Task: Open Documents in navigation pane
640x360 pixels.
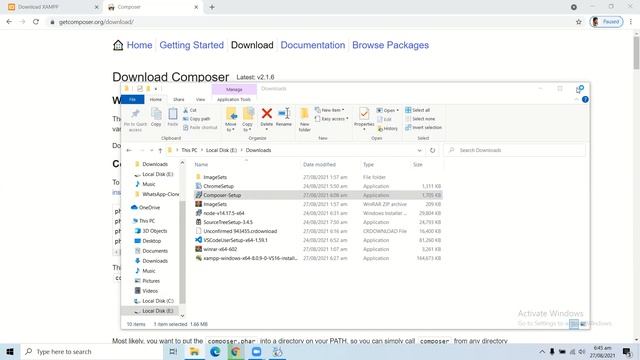Action: tap(151, 251)
